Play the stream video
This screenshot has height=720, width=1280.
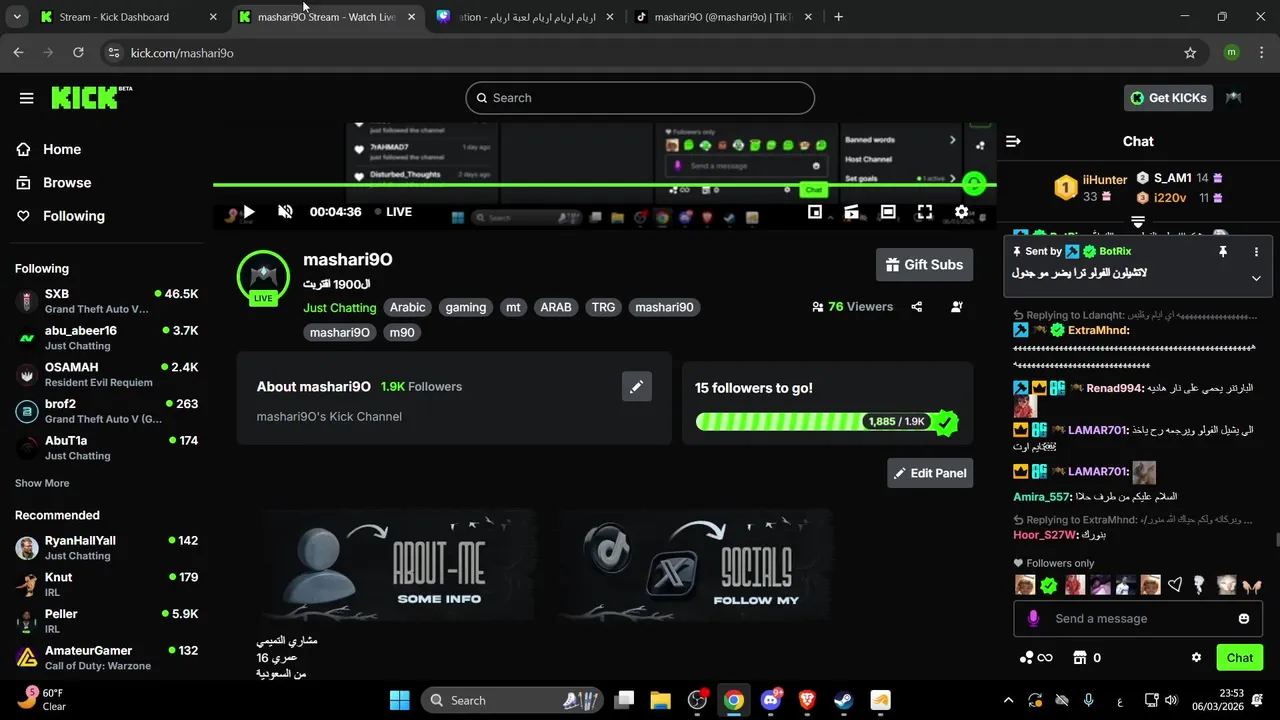[249, 212]
